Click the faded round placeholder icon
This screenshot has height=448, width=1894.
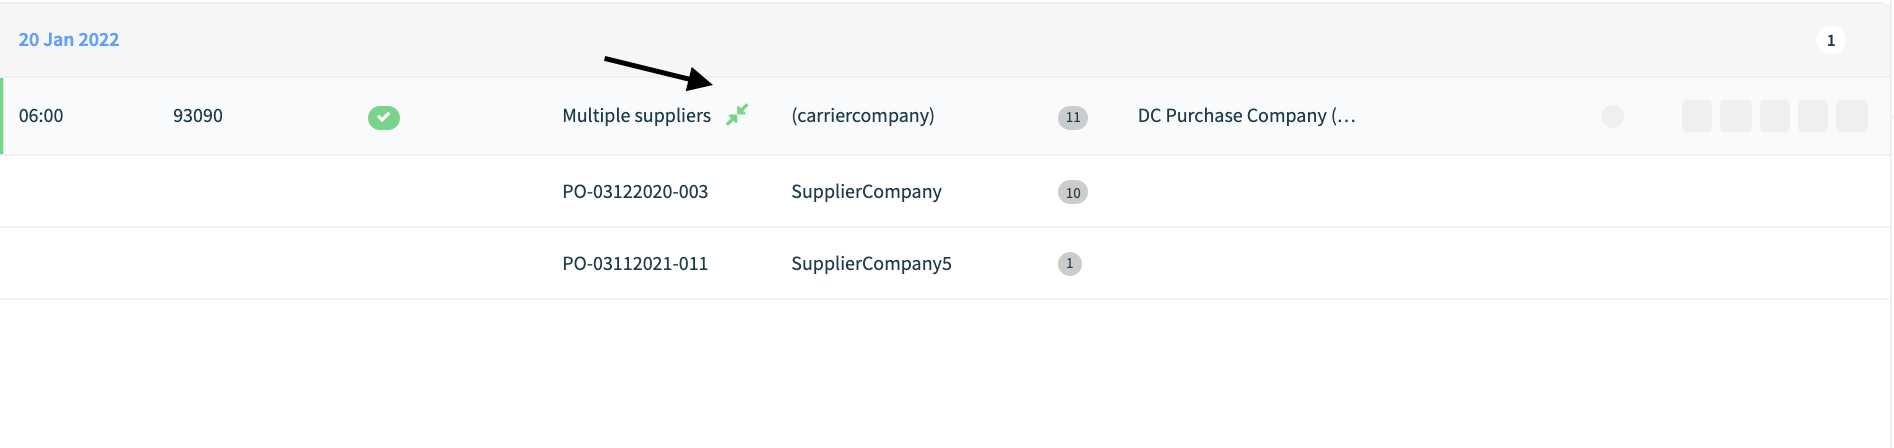(x=1613, y=116)
